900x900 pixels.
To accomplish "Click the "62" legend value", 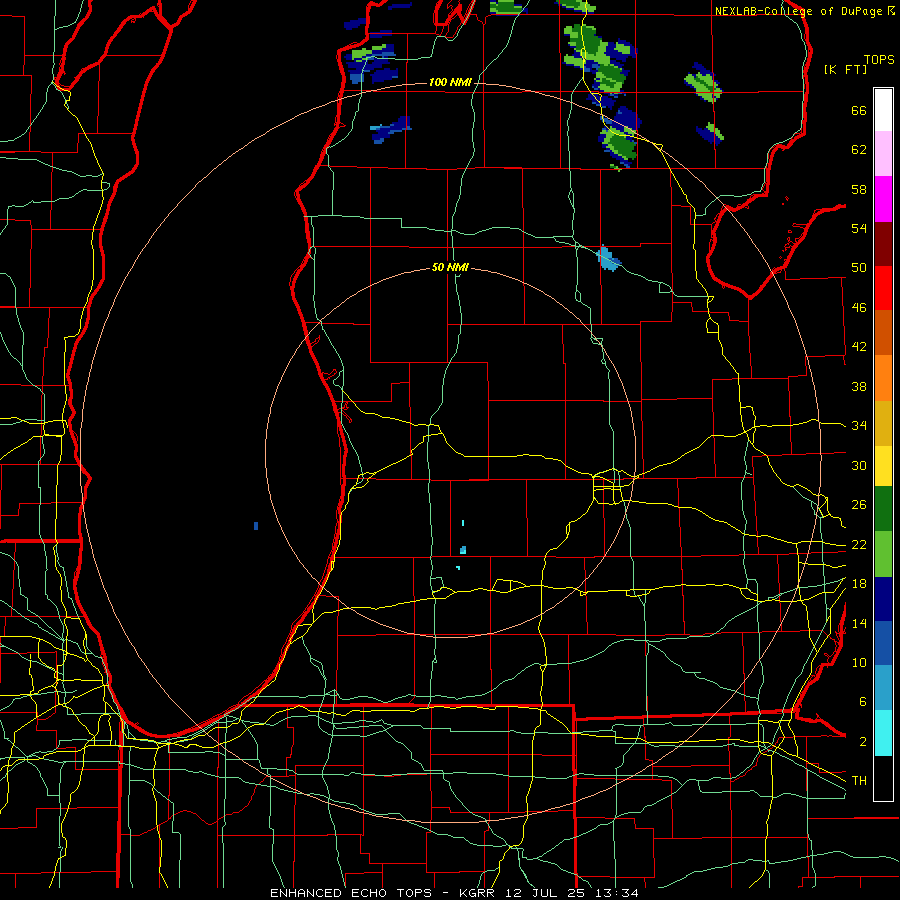I will tap(859, 150).
